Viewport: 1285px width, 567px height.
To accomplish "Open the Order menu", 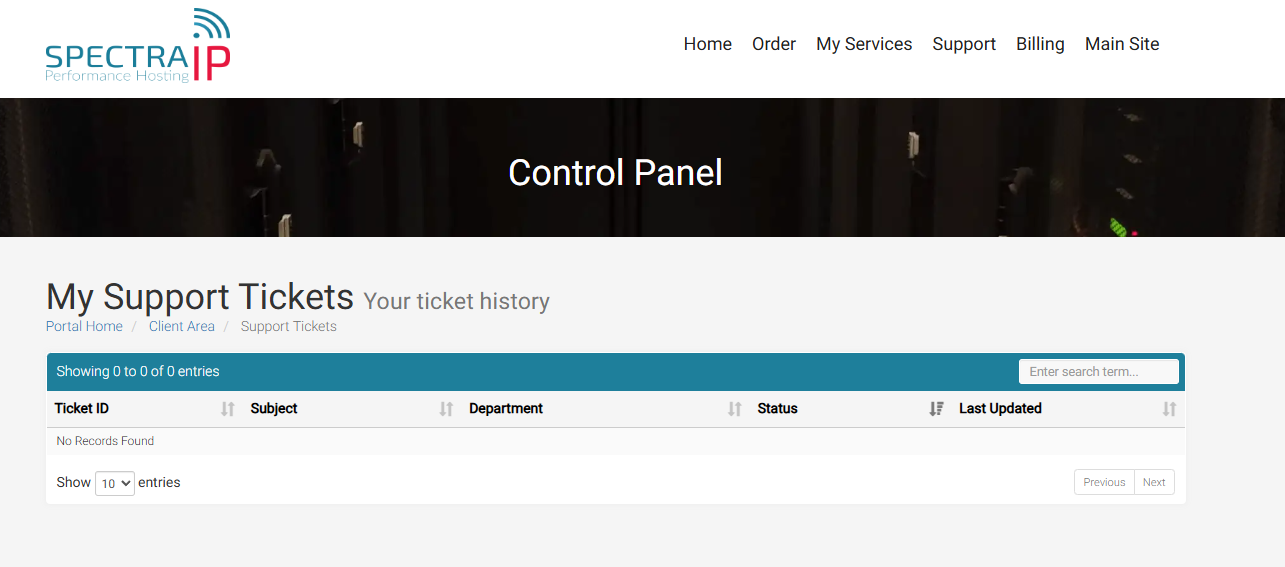I will [774, 44].
